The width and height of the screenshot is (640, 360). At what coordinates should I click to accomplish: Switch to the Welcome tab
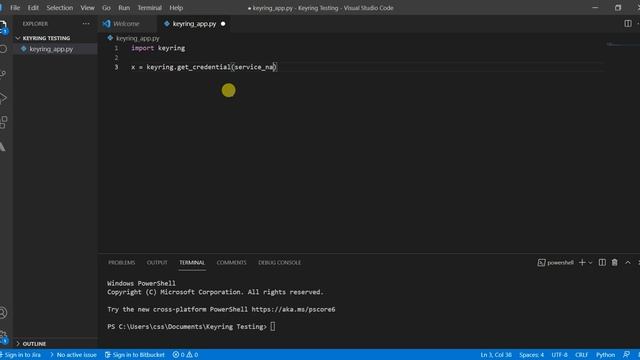(127, 24)
